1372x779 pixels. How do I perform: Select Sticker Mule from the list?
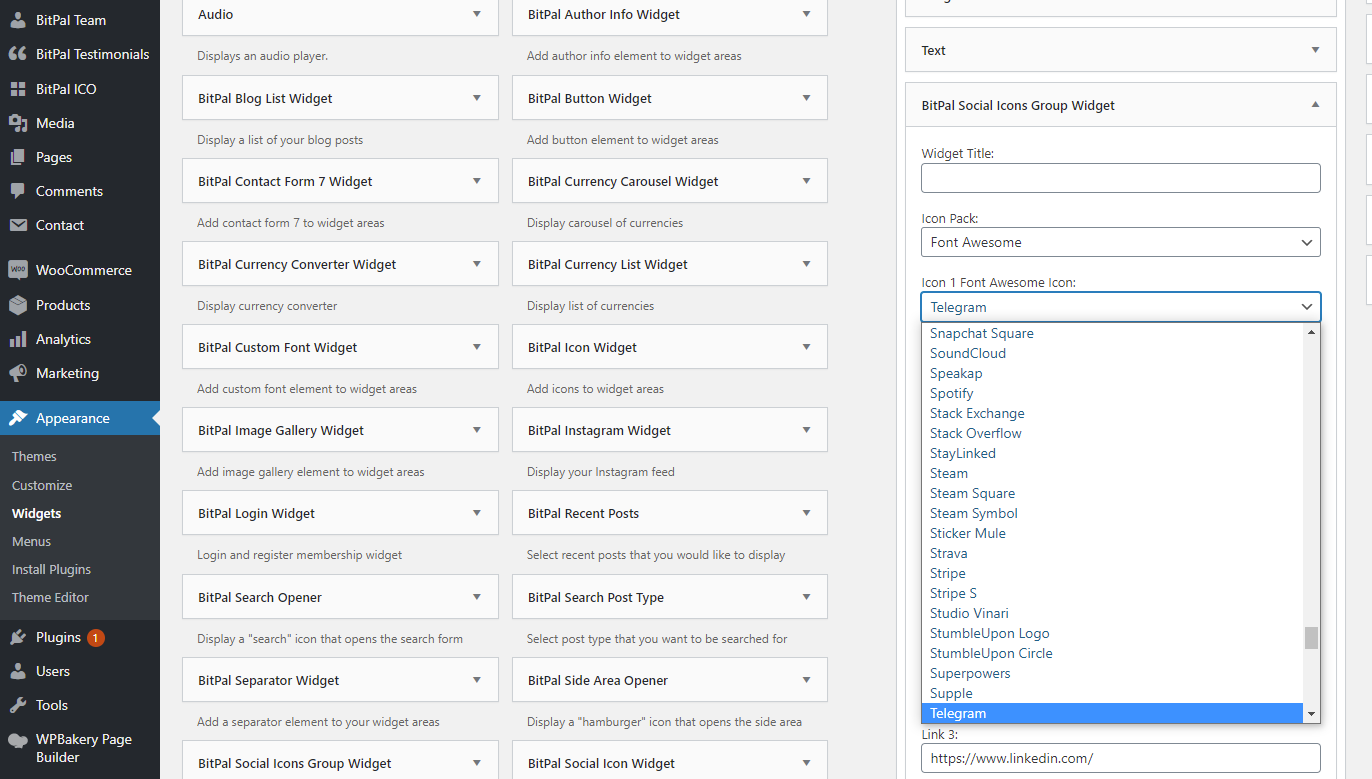(1112, 533)
